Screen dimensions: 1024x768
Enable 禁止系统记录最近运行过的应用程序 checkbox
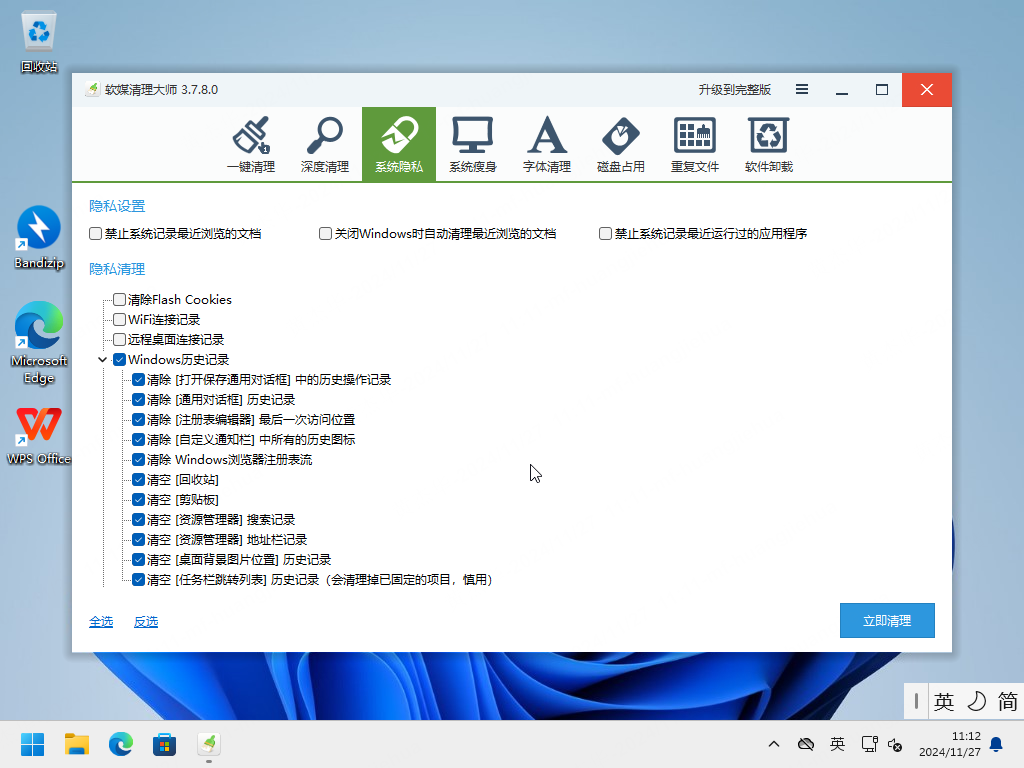point(605,233)
